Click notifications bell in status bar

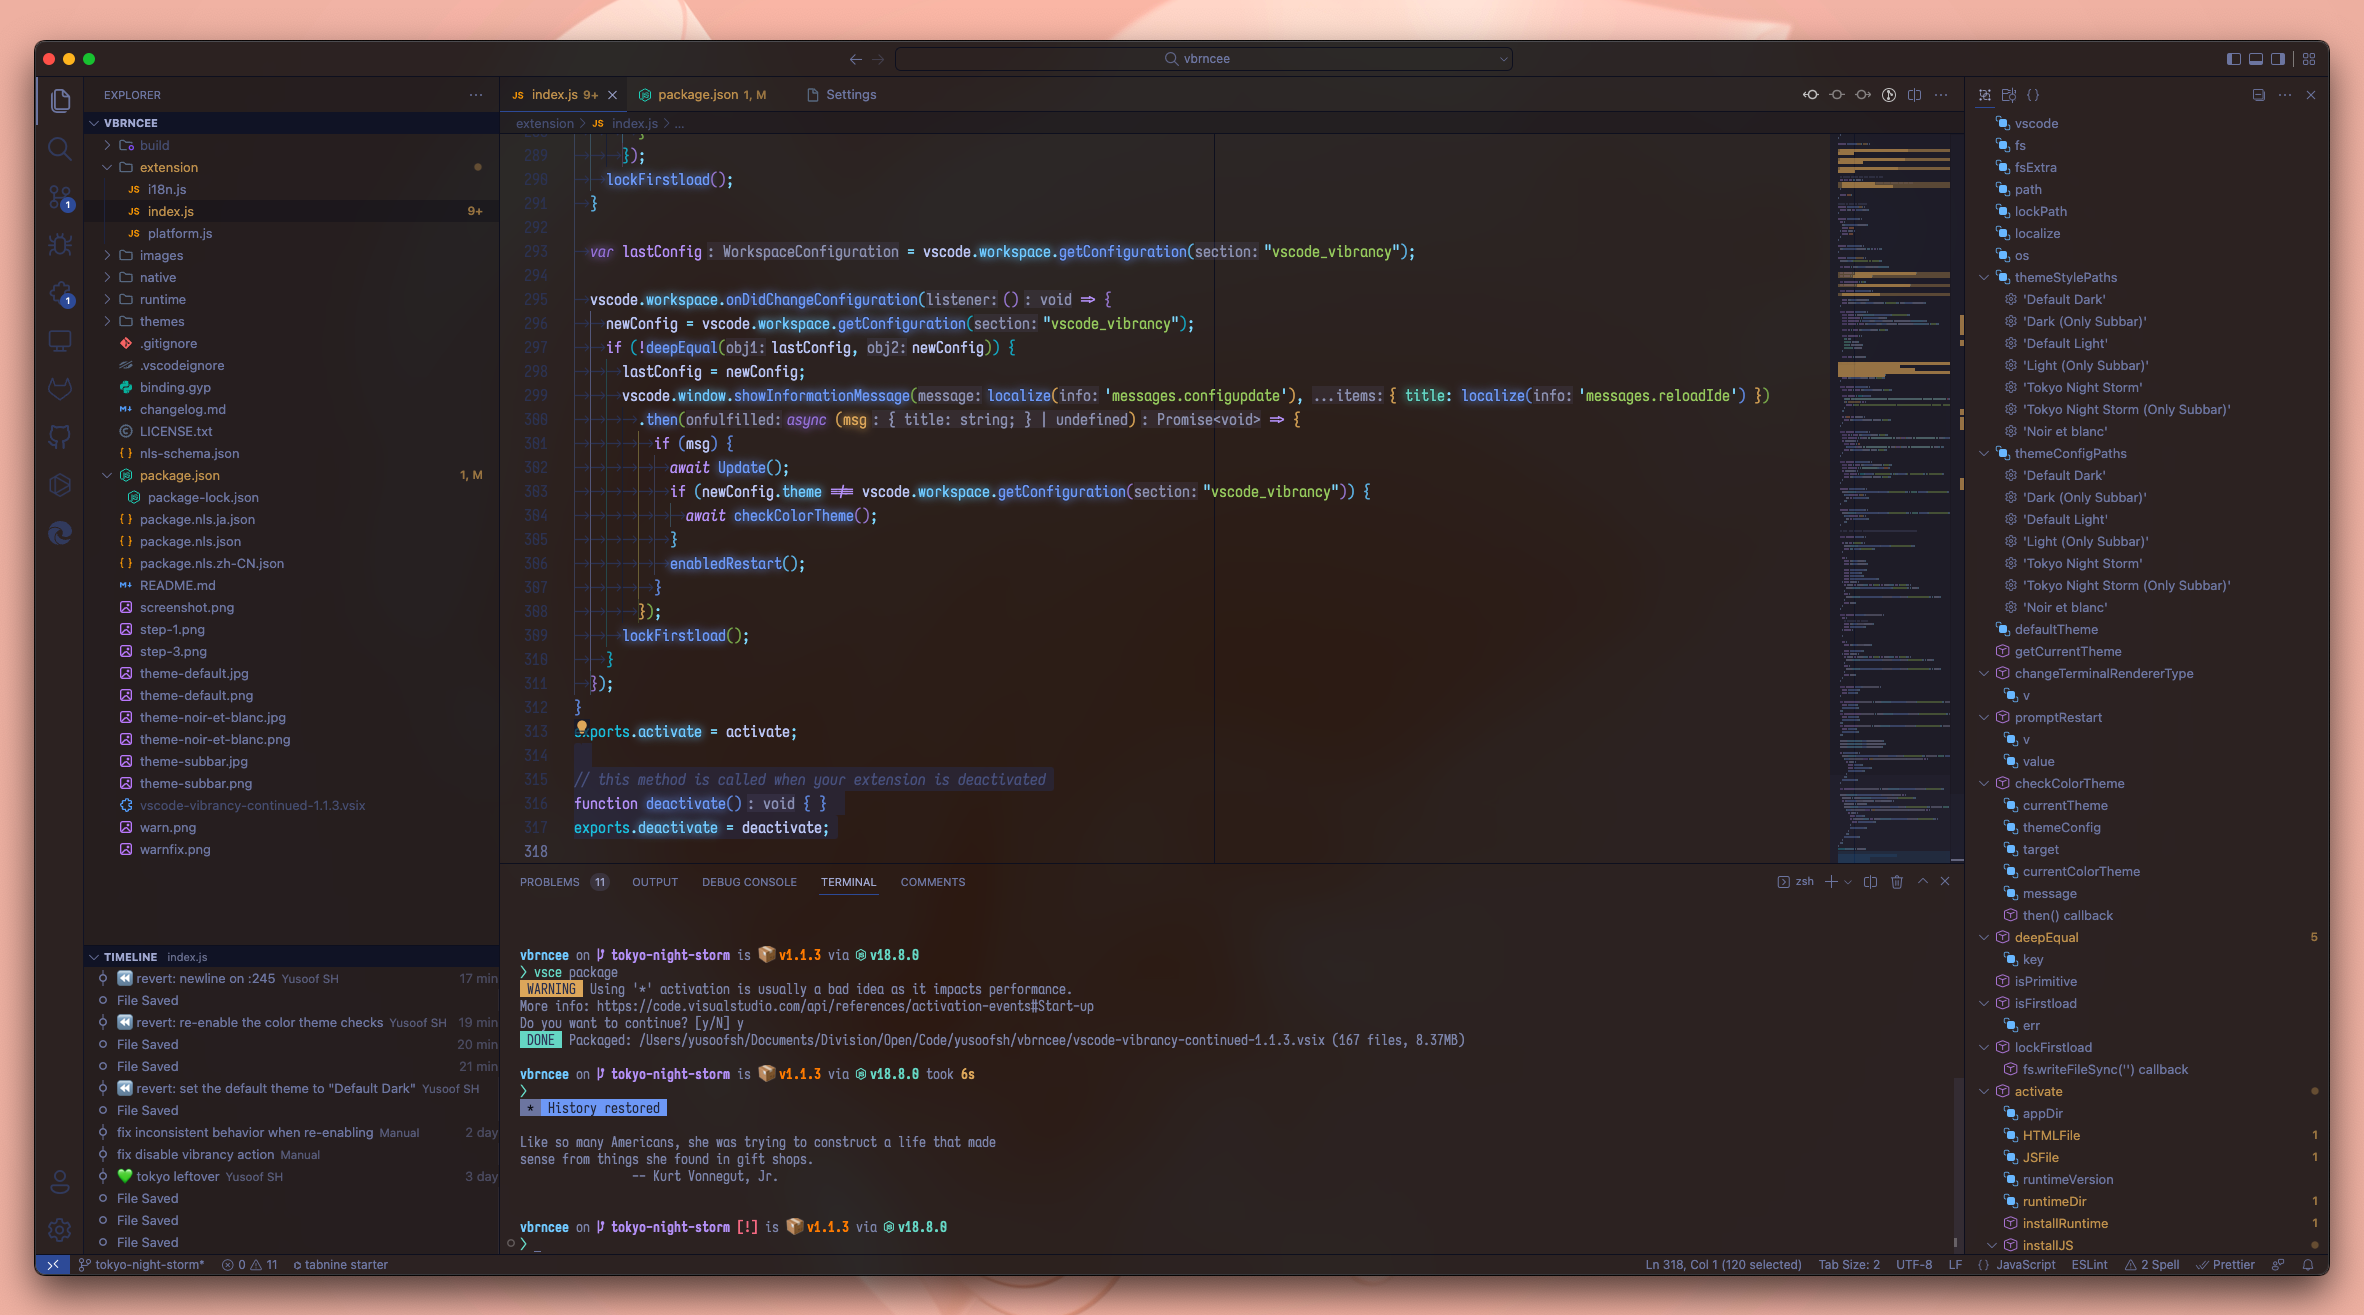coord(2308,1265)
